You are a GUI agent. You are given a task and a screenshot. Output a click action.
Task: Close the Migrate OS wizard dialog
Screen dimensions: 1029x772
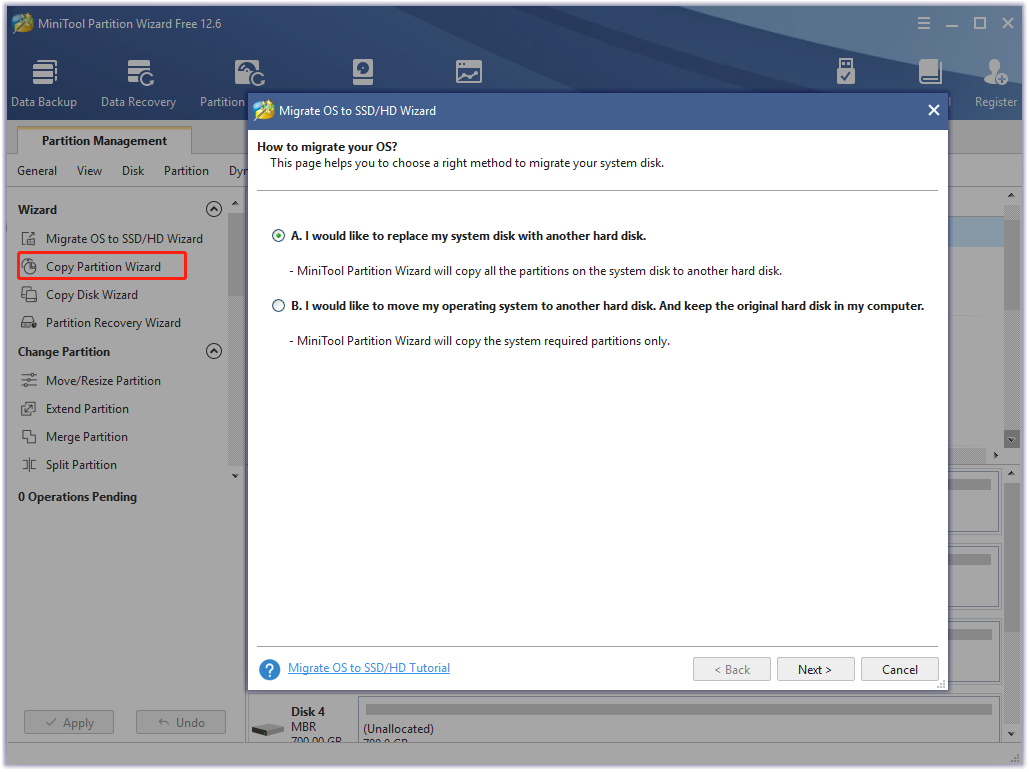(x=933, y=110)
